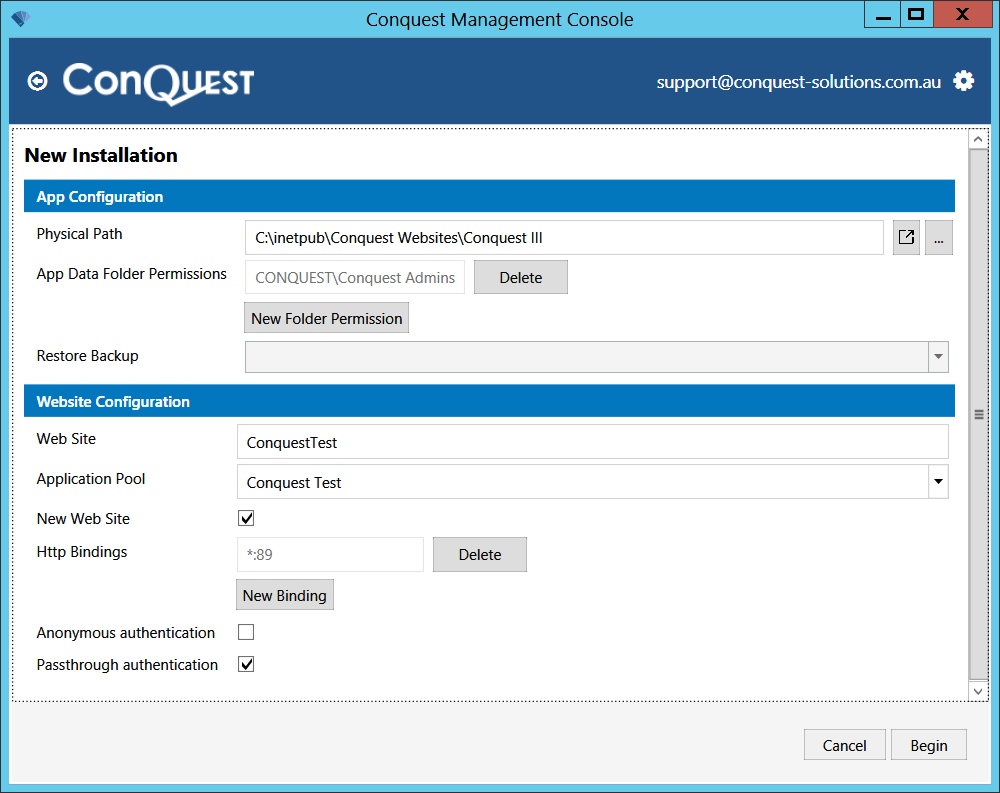Untick the New Web Site checkbox
The width and height of the screenshot is (1000, 793).
[246, 518]
